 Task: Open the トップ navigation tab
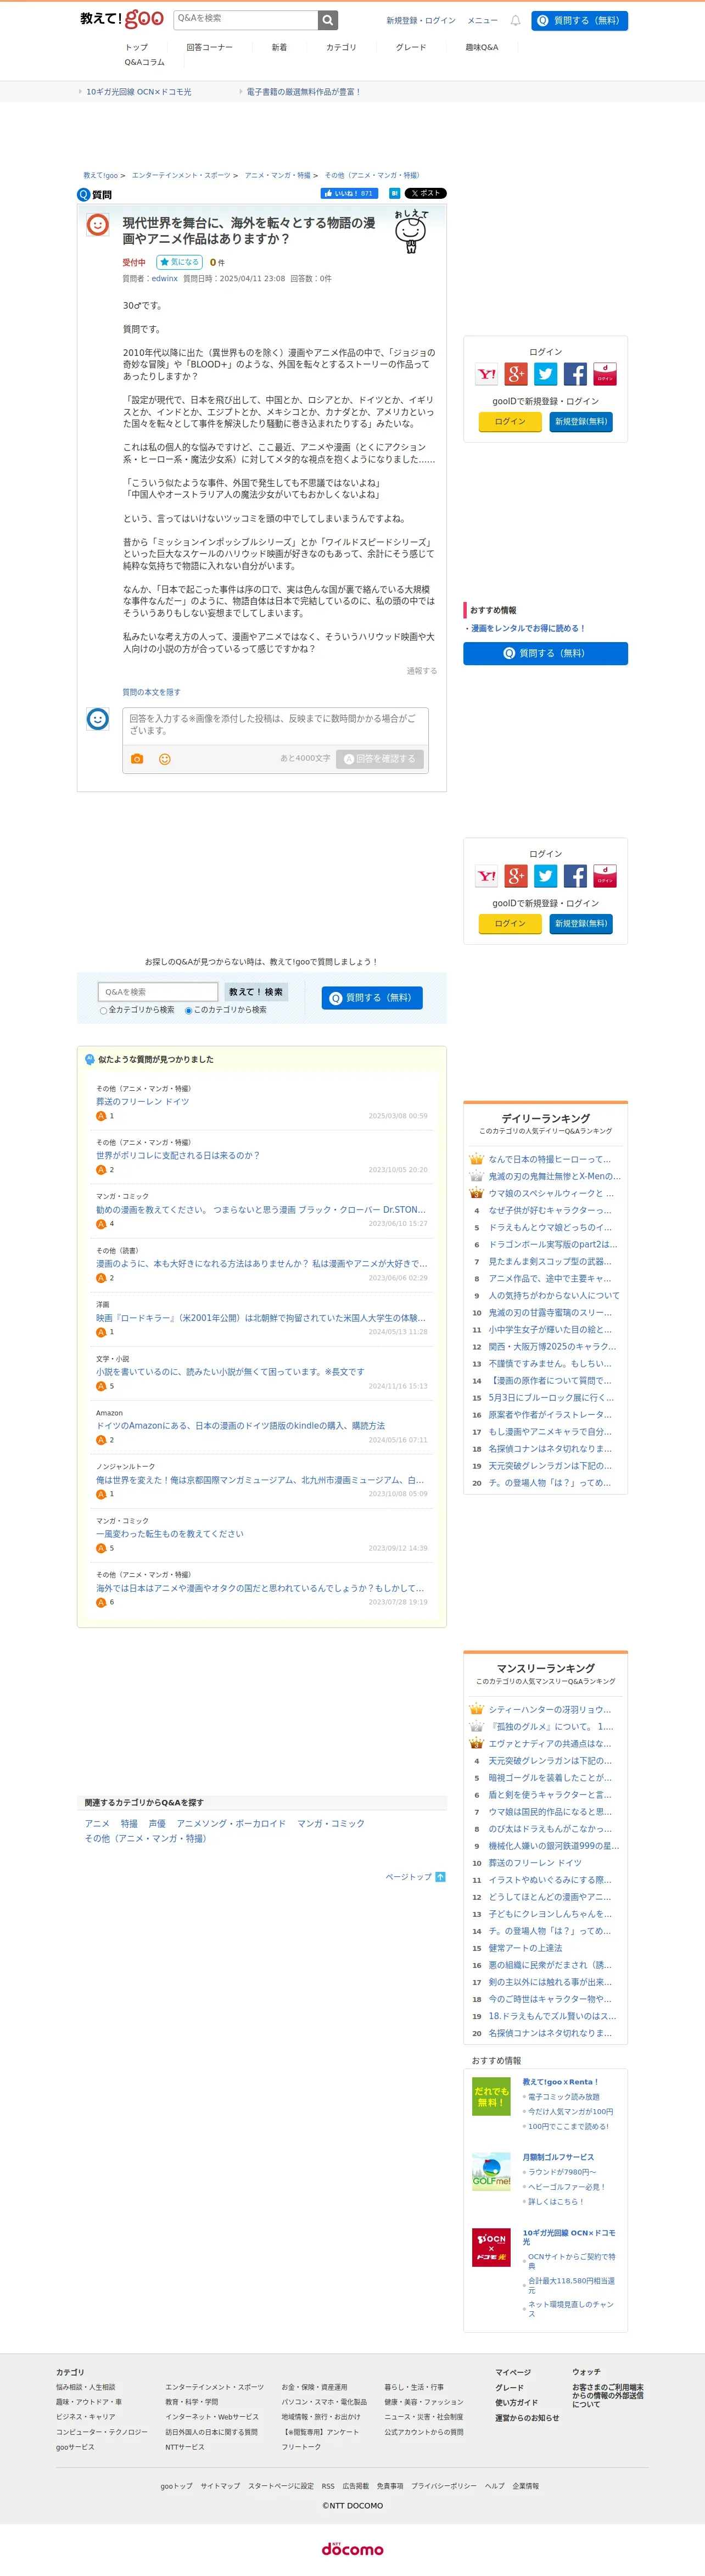[x=136, y=47]
